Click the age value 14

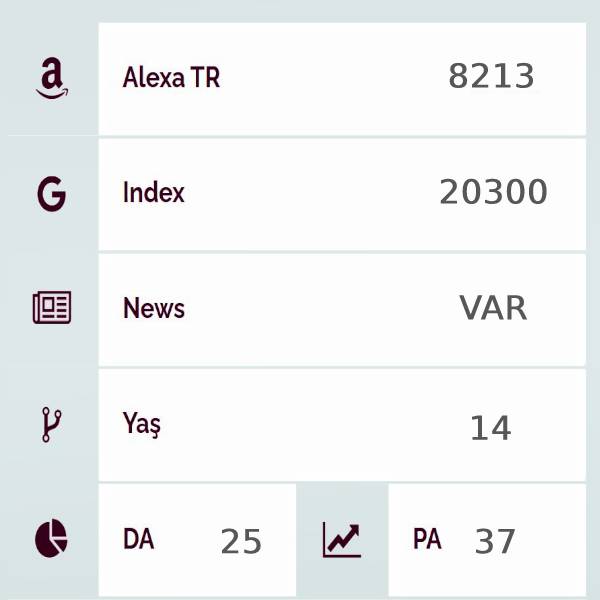pos(491,428)
